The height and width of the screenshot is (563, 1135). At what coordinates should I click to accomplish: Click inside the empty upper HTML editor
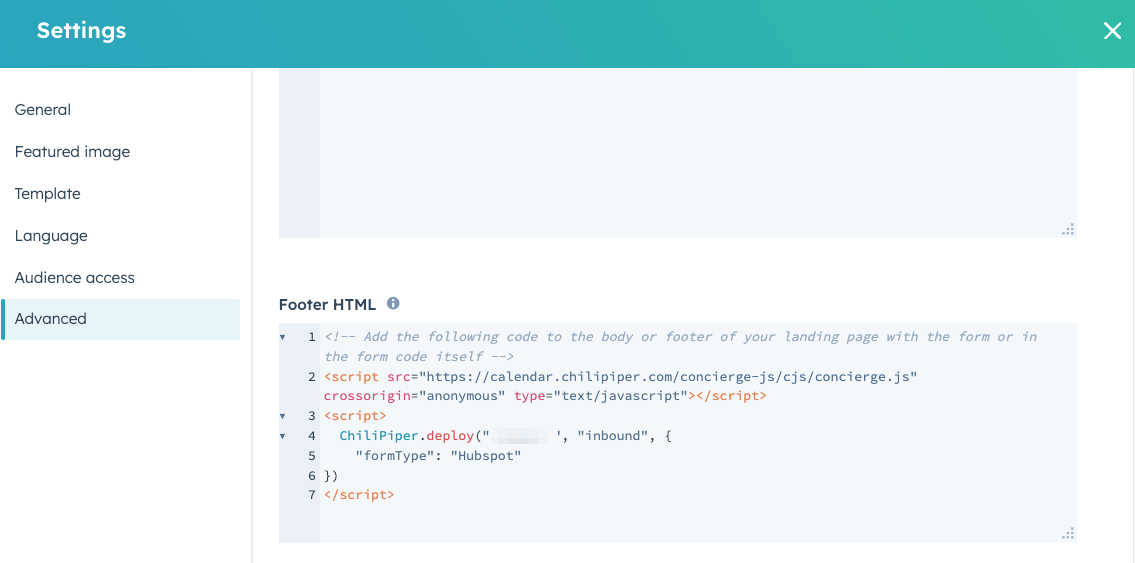[698, 153]
